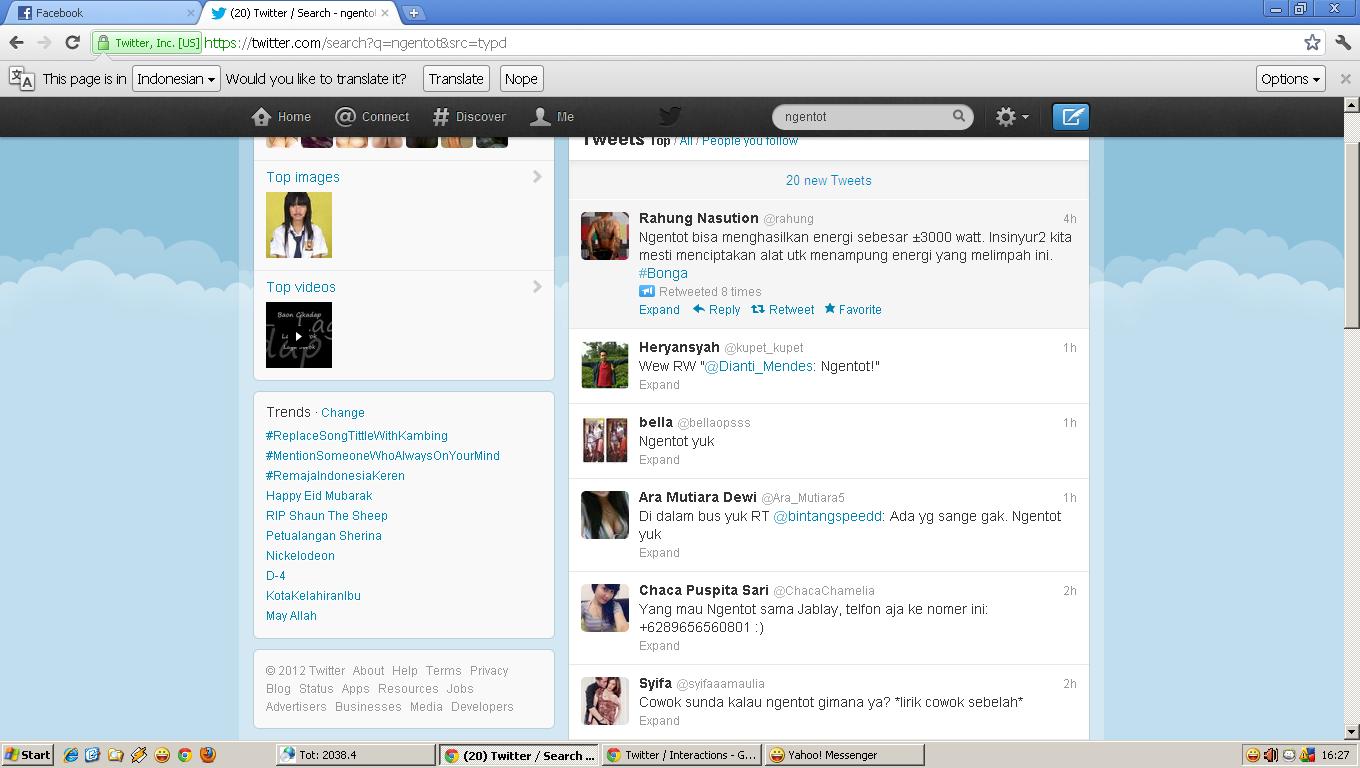Launch Firefox from quick launch
Viewport: 1360px width, 768px height.
(x=208, y=755)
